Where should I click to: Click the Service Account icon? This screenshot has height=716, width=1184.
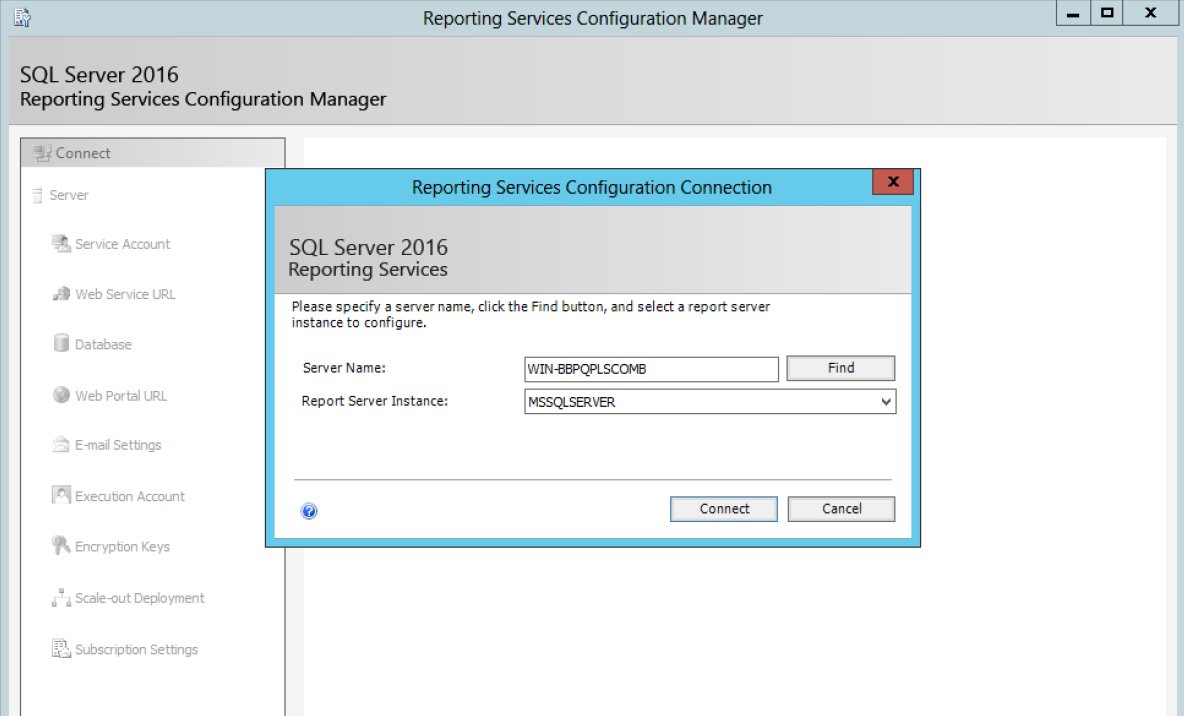pos(61,244)
